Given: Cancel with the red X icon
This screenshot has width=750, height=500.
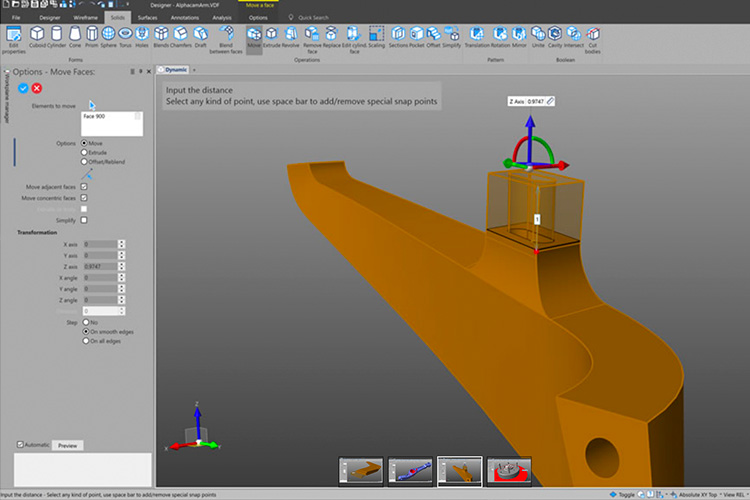Looking at the screenshot, I should point(37,88).
